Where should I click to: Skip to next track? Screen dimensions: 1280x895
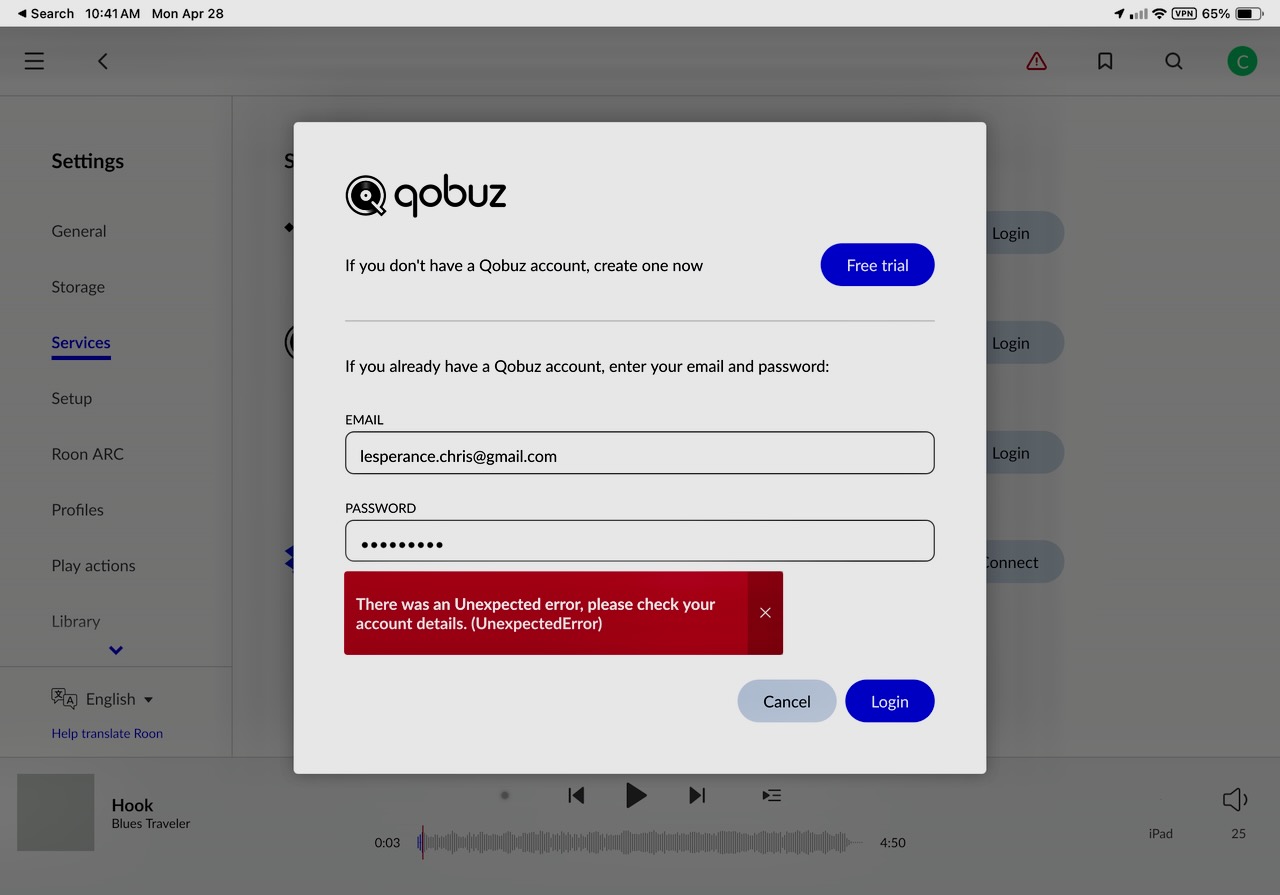(697, 795)
